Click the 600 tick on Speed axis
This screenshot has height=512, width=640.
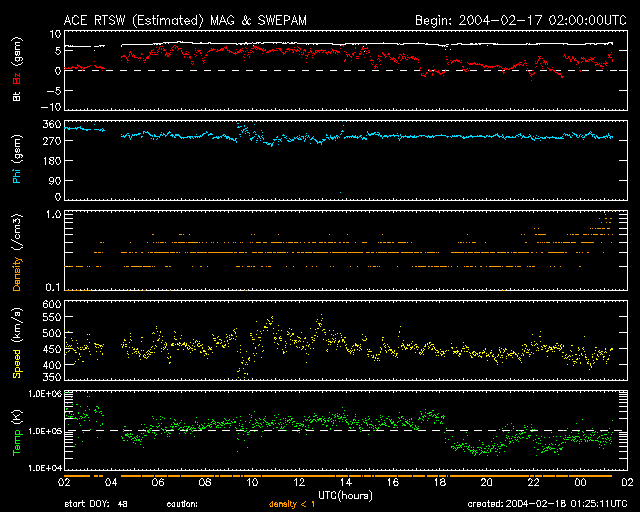[x=52, y=304]
